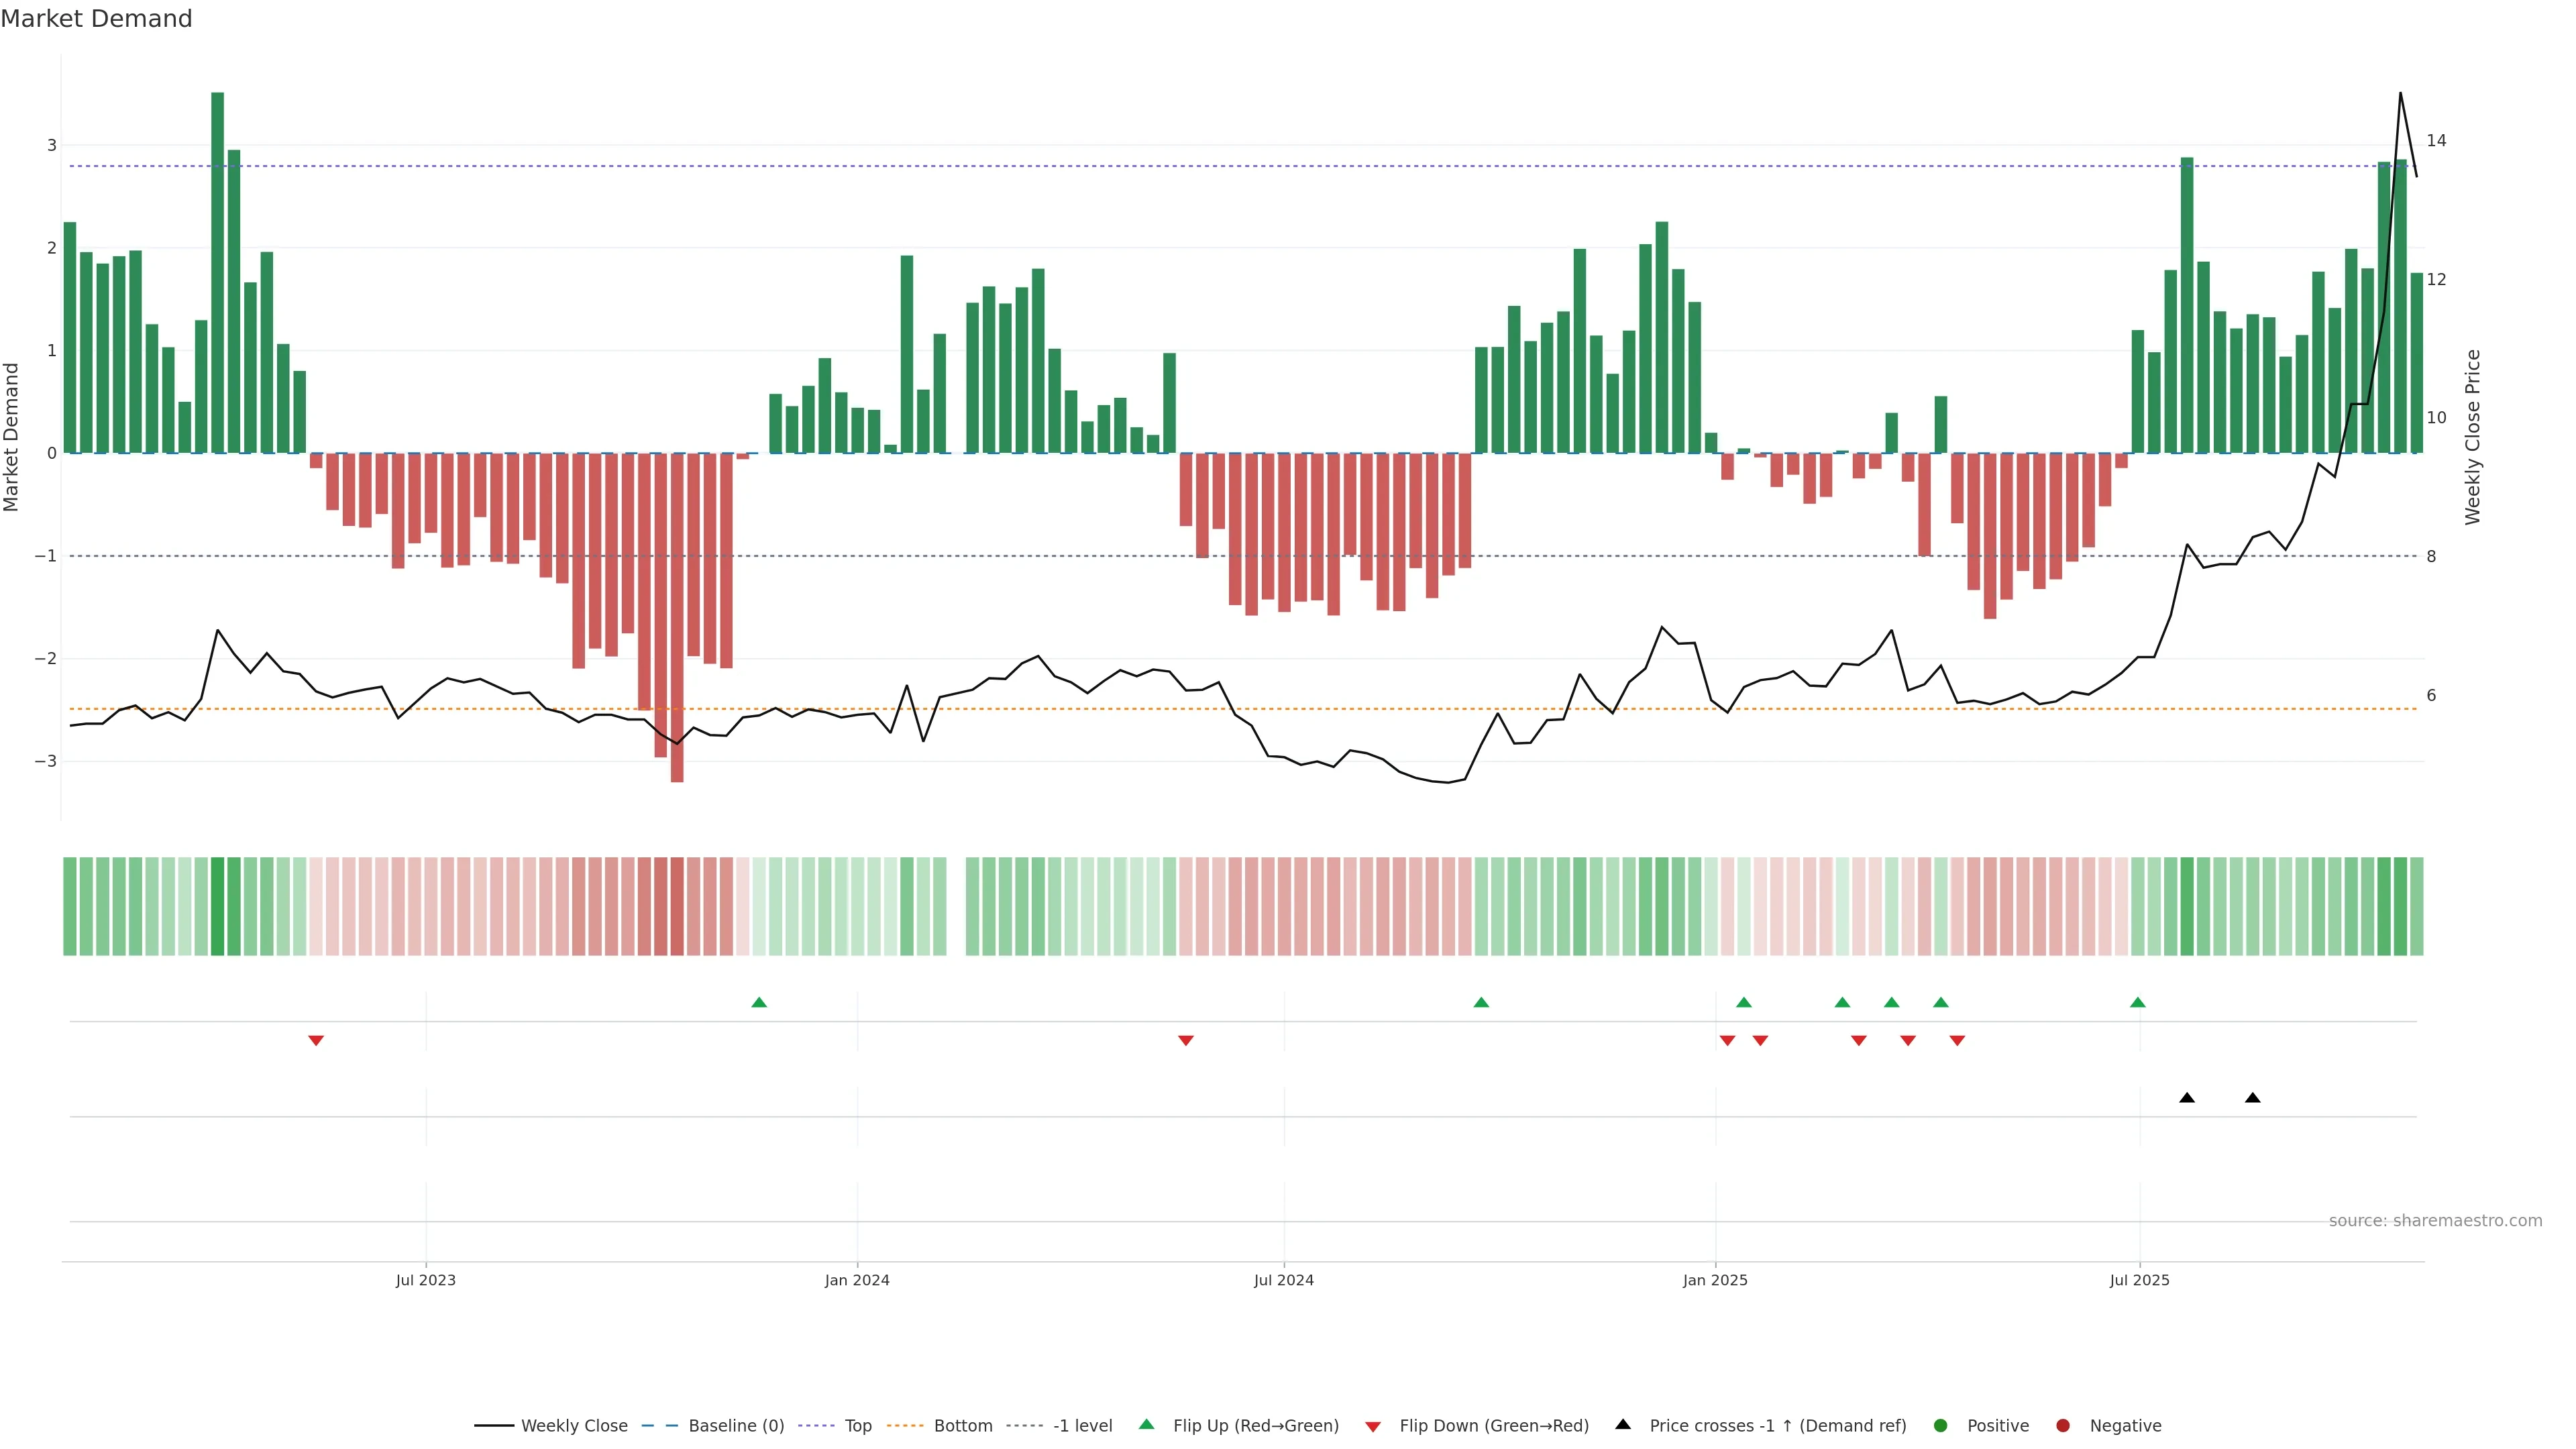
Task: Click the black Price crosses legend triangle
Action: [x=1623, y=1424]
